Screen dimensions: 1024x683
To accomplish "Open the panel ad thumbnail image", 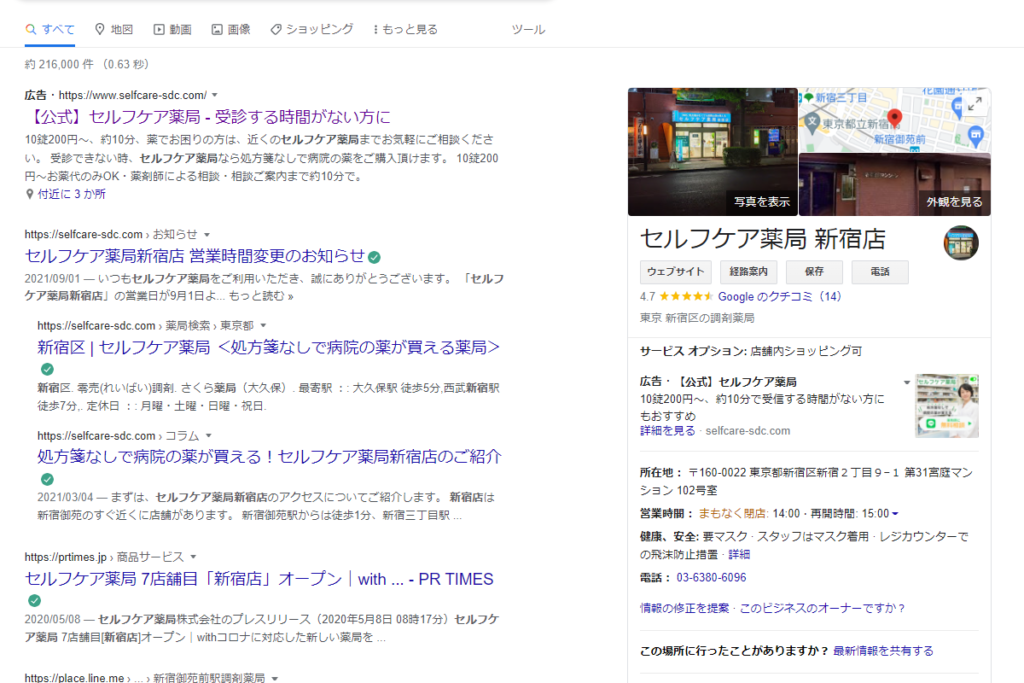I will [947, 405].
